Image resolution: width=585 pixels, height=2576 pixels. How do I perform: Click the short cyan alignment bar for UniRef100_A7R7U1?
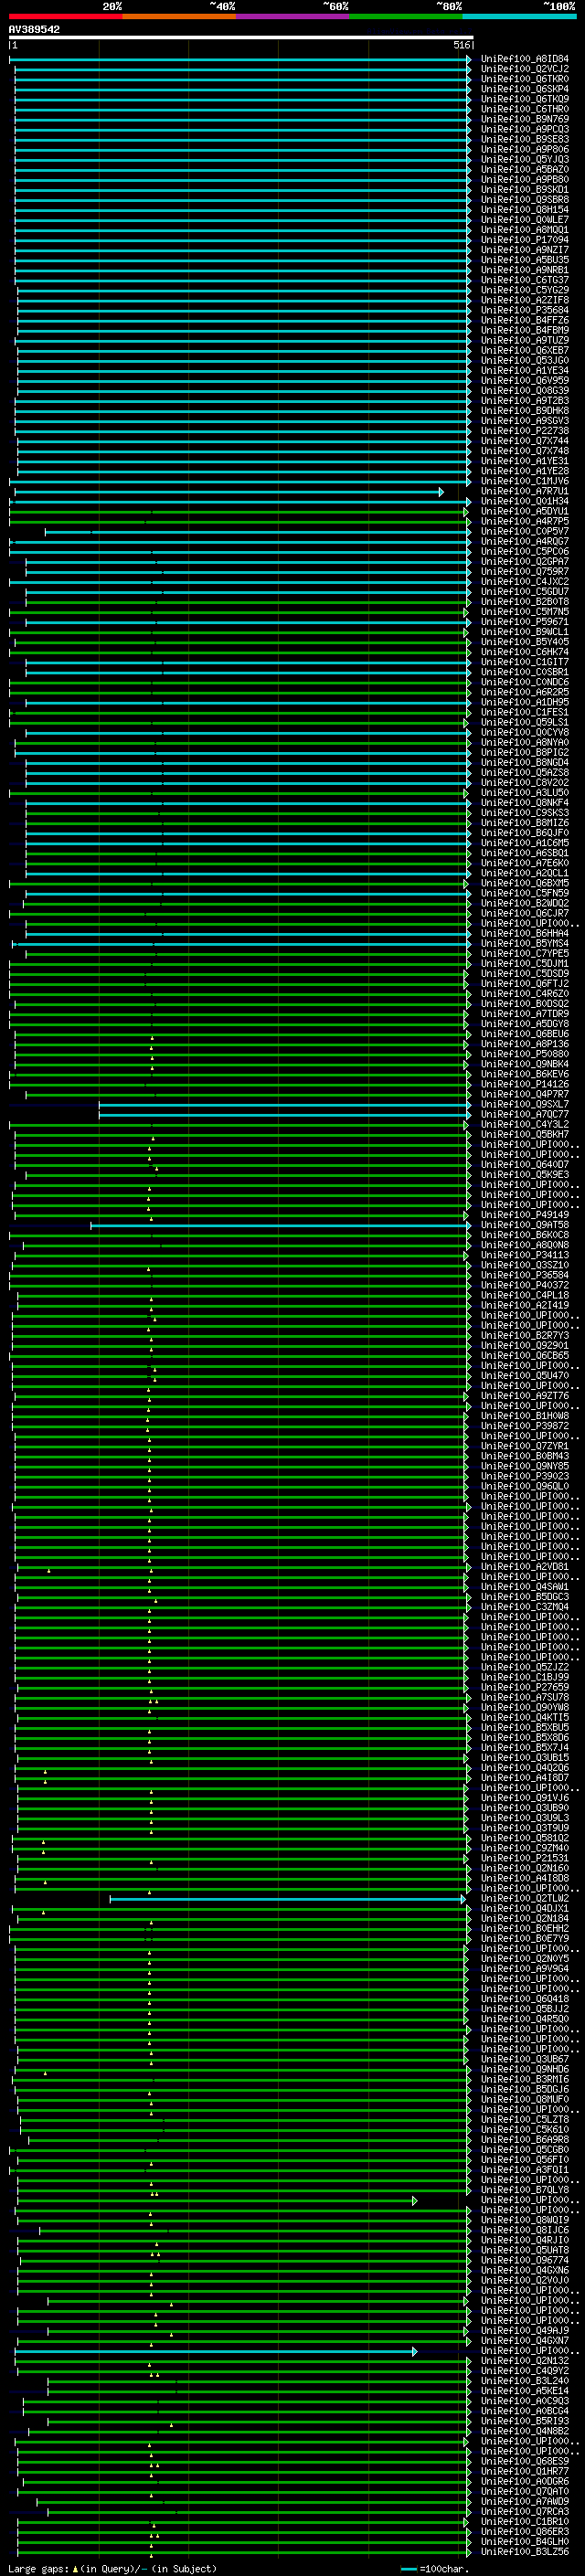click(x=229, y=491)
